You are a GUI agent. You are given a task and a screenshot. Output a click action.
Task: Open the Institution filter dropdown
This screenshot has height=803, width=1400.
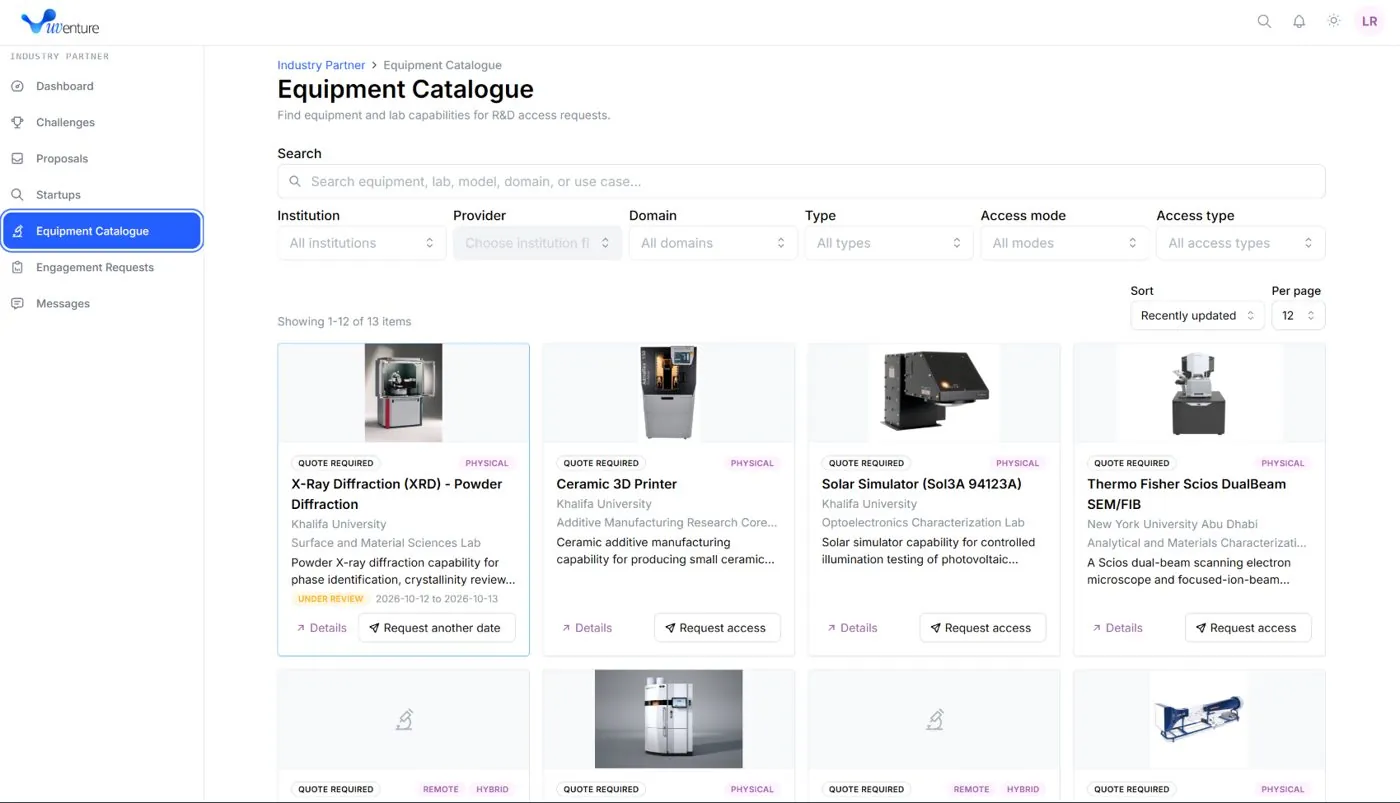point(361,243)
